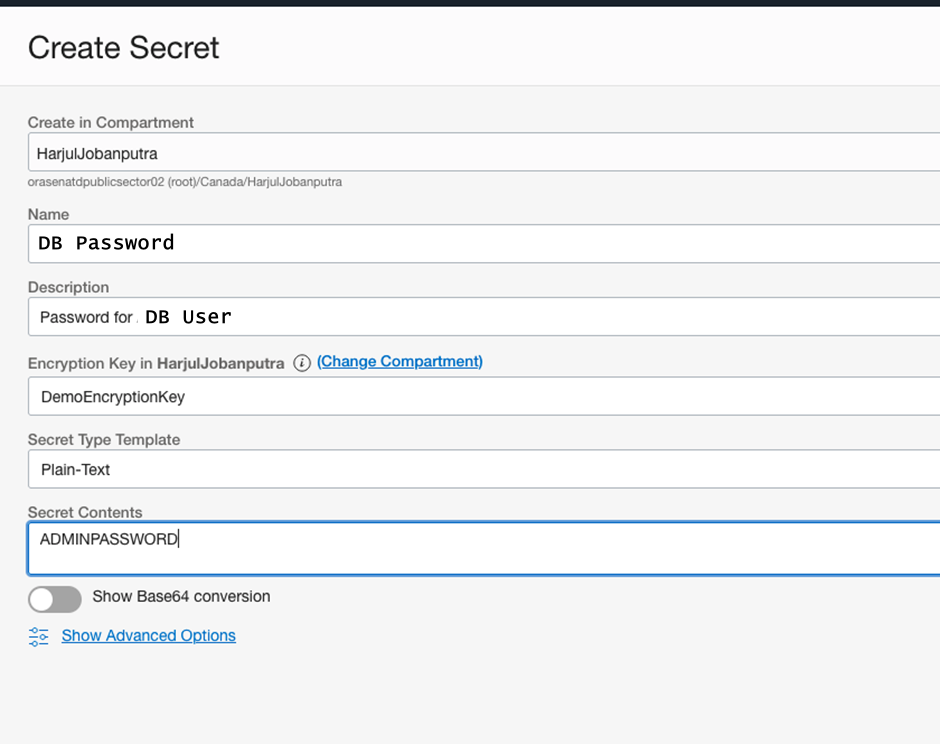
Task: Click the Secret Contents text area
Action: click(480, 548)
